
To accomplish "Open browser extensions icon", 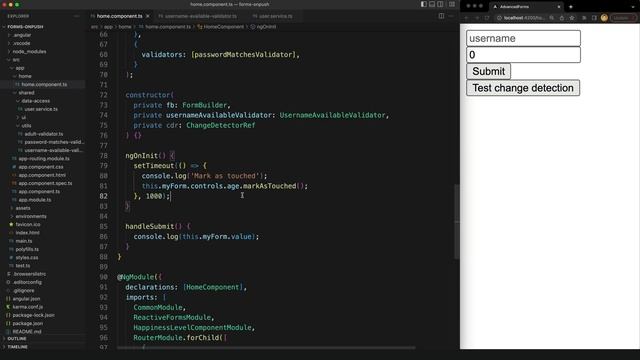I will (x=584, y=18).
